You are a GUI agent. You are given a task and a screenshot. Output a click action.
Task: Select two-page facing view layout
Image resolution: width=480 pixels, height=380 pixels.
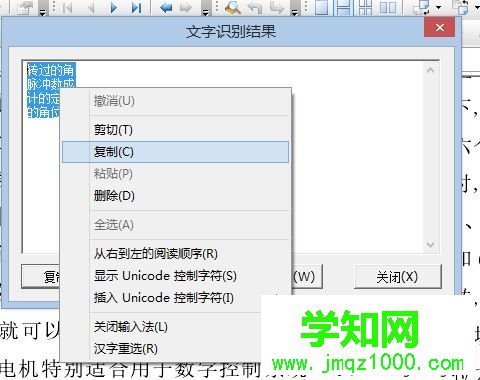[388, 7]
